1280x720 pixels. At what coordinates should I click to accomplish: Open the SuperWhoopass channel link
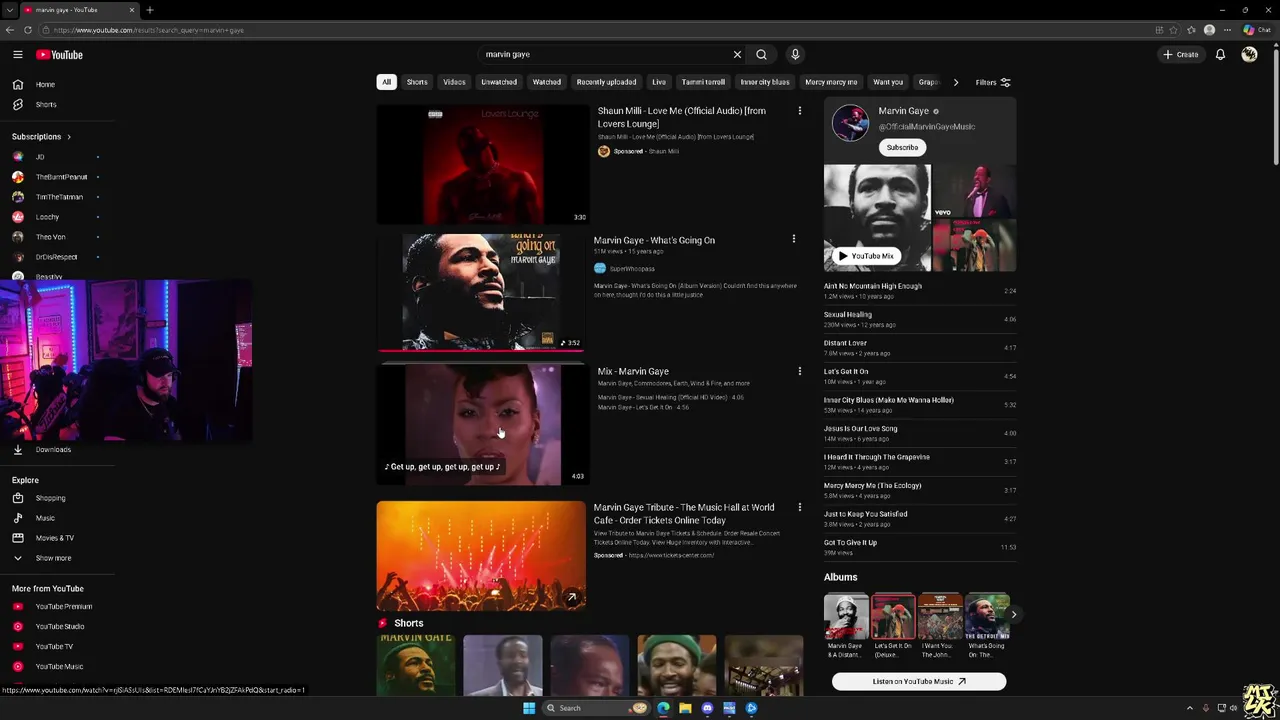tap(631, 268)
